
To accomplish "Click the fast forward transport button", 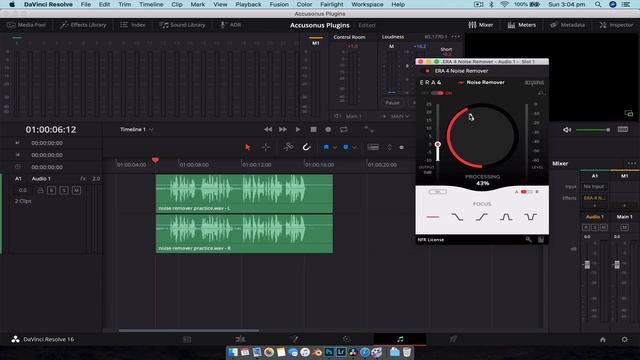I will pos(282,129).
